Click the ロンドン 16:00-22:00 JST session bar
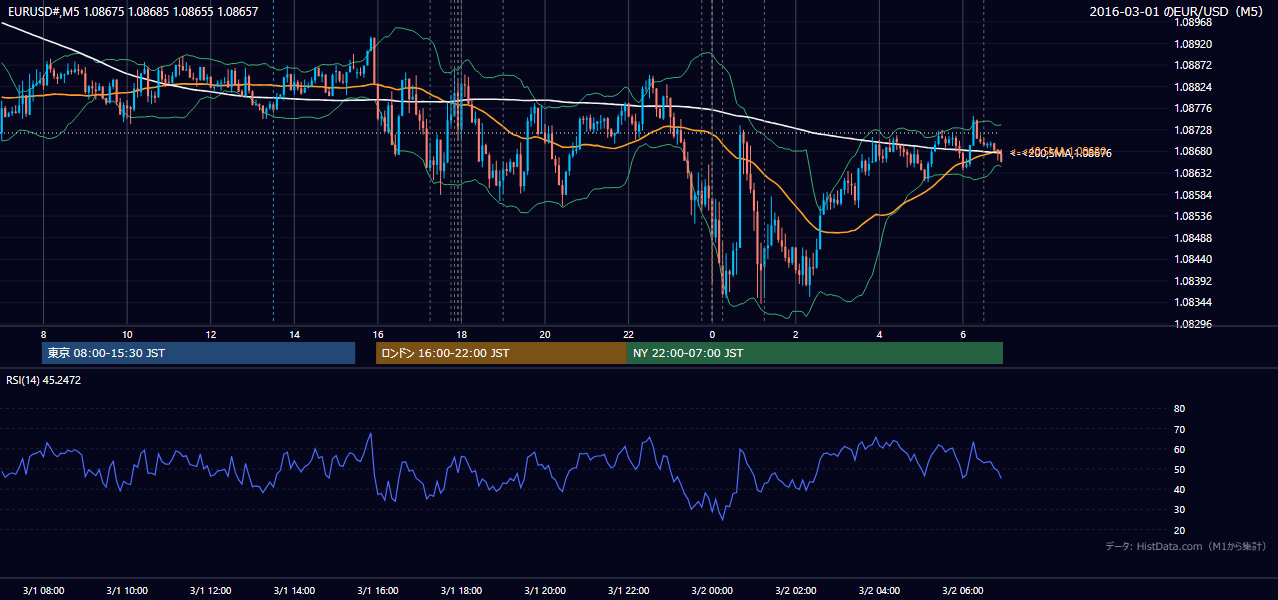Viewport: 1278px width, 600px height. tap(501, 353)
